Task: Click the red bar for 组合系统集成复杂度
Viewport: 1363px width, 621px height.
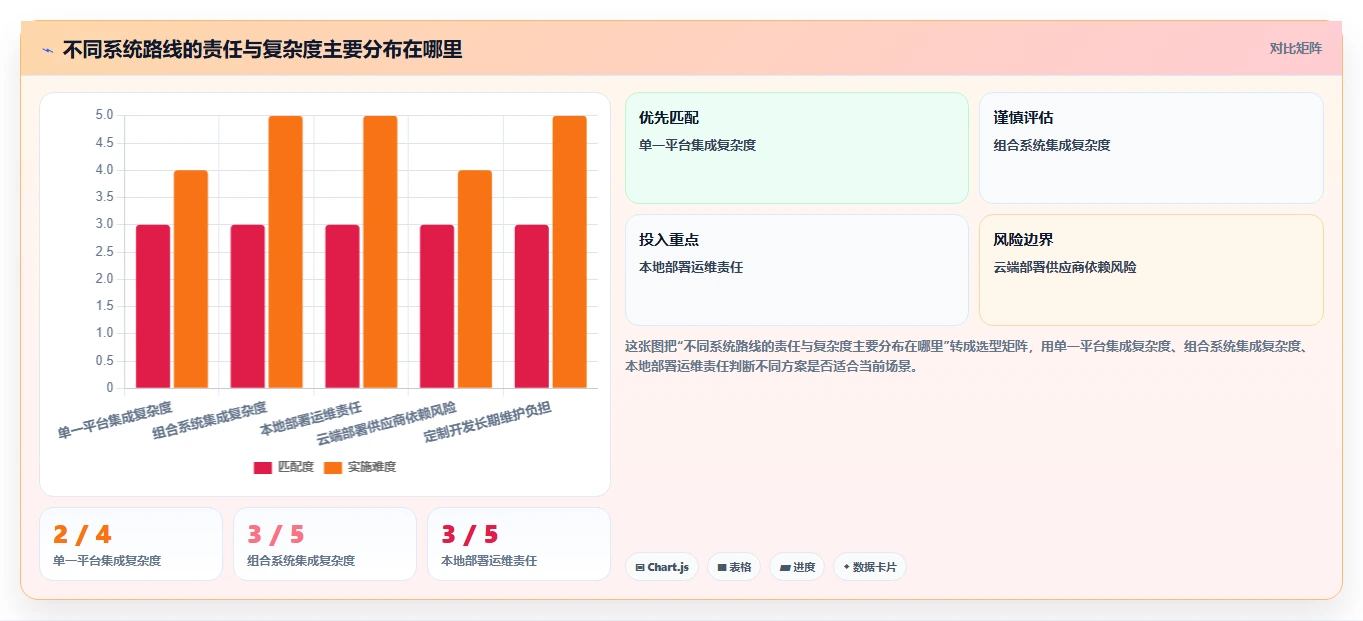Action: tap(248, 306)
